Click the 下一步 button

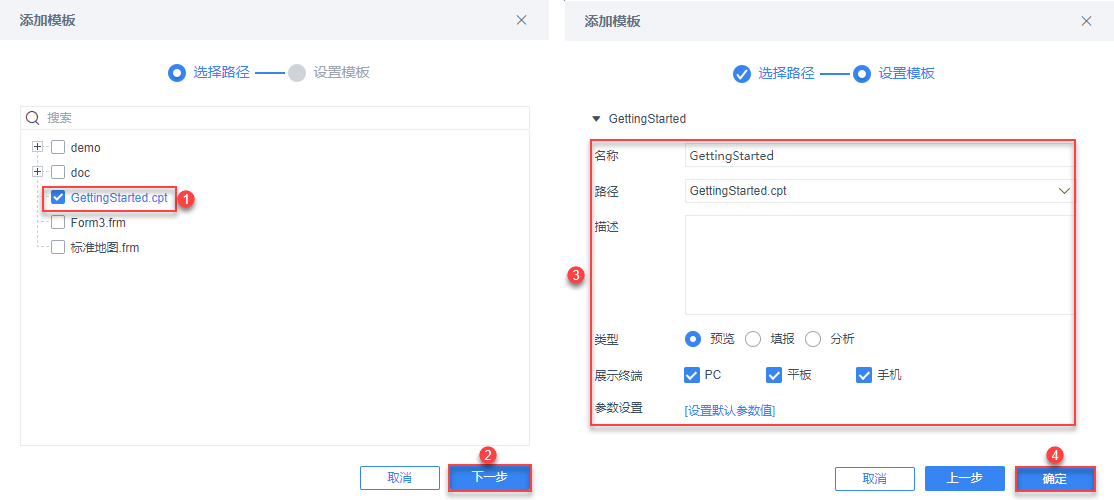pyautogui.click(x=490, y=478)
